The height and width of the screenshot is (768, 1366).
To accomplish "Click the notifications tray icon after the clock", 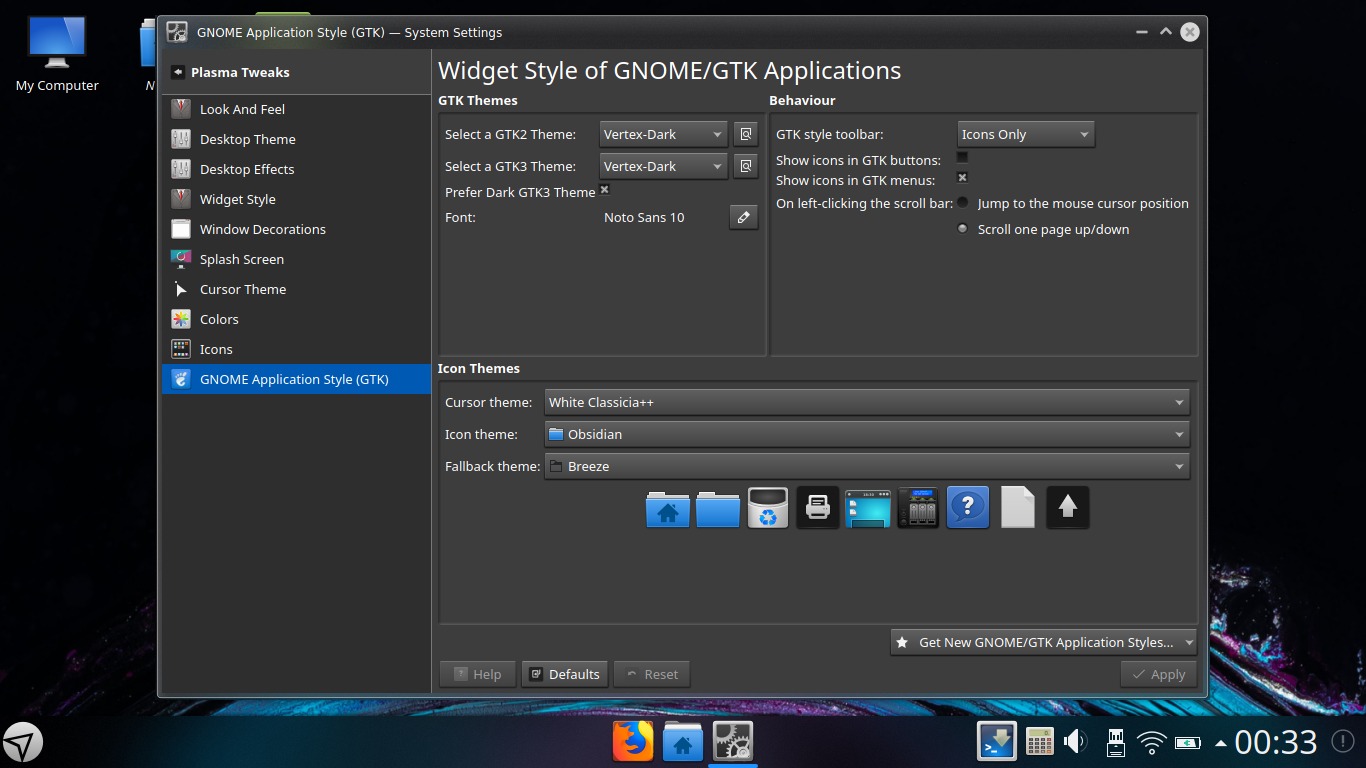I will [1343, 742].
